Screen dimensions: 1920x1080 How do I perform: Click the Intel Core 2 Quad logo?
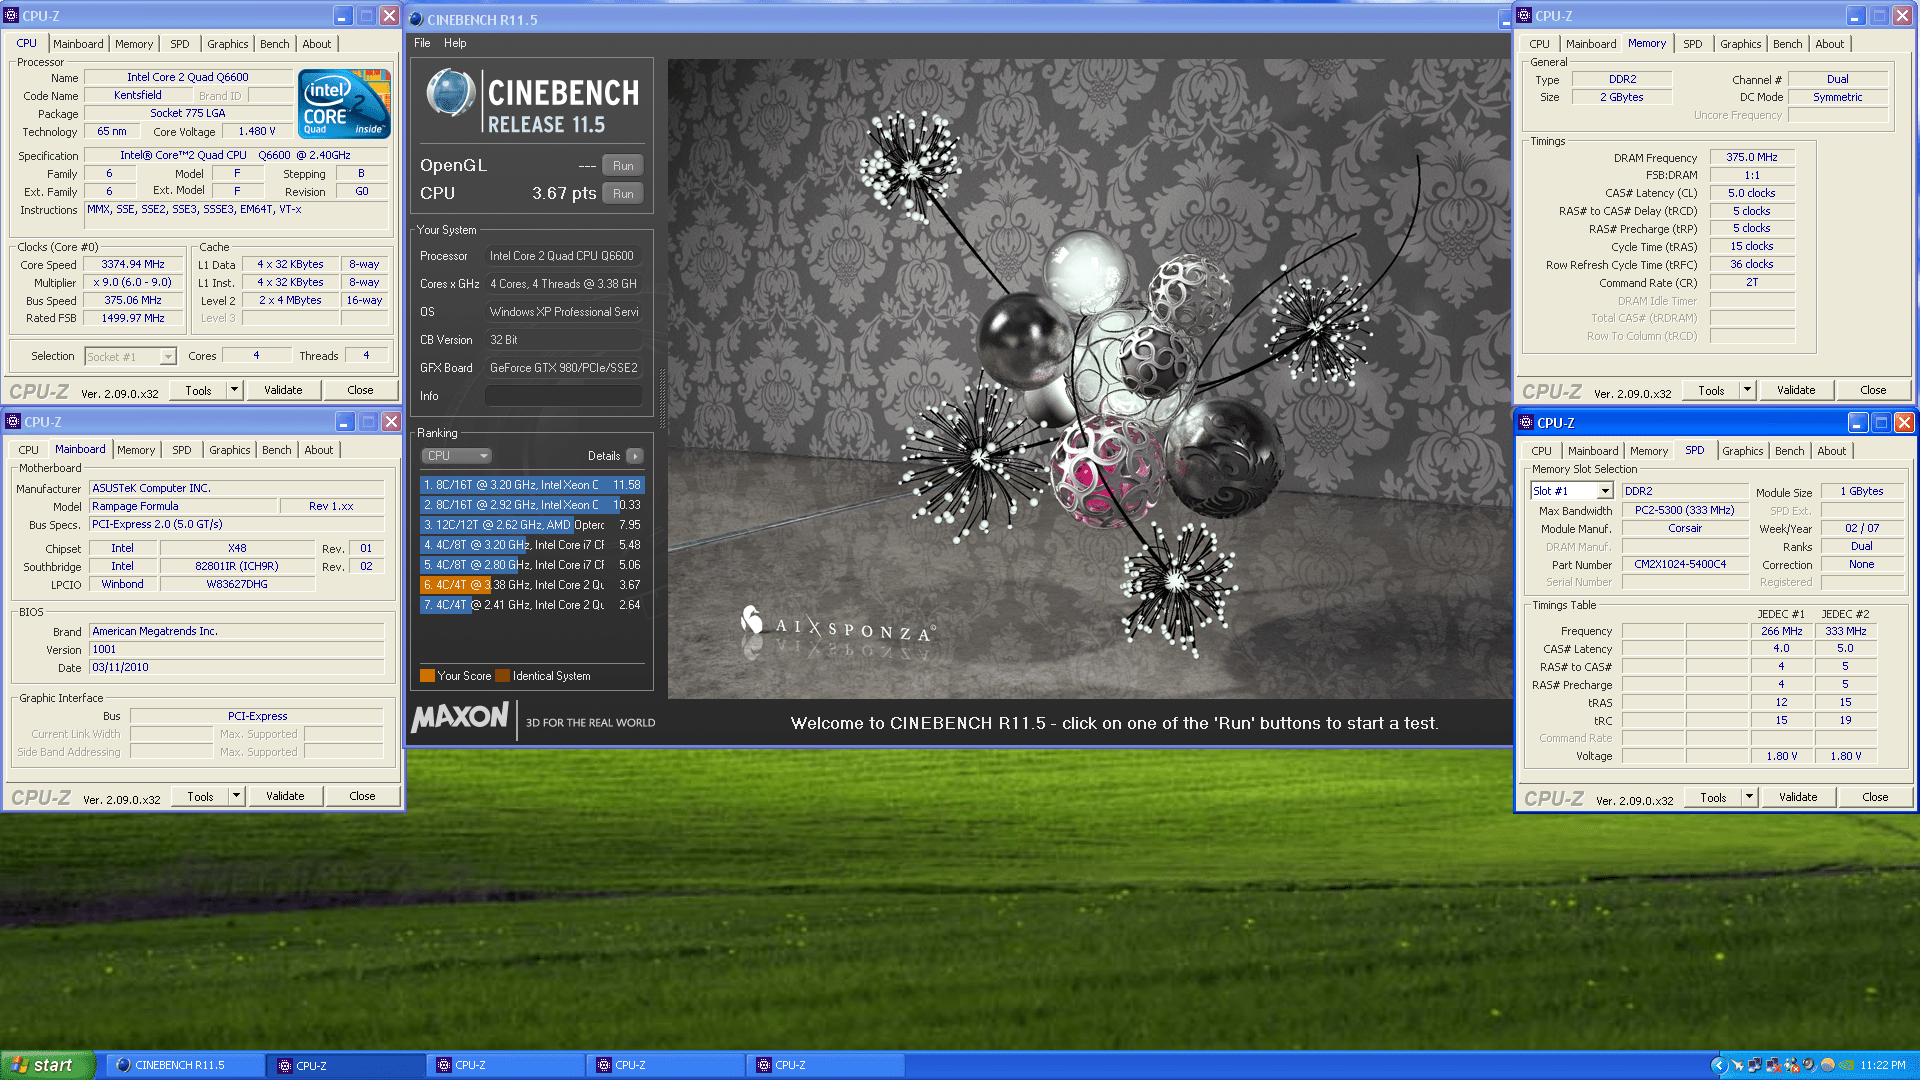(x=344, y=103)
